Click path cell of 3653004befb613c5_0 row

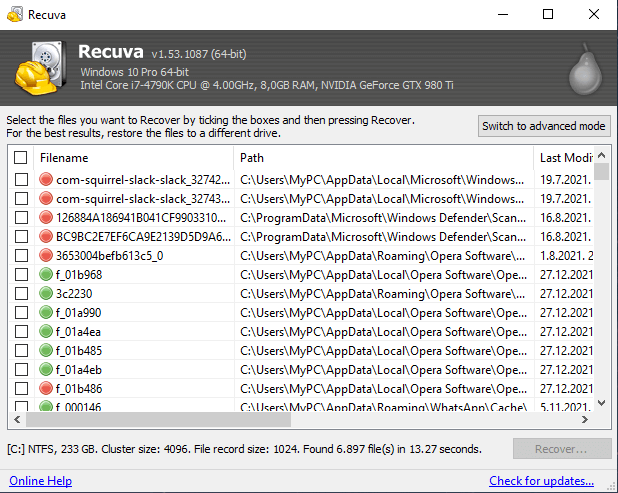(x=383, y=256)
